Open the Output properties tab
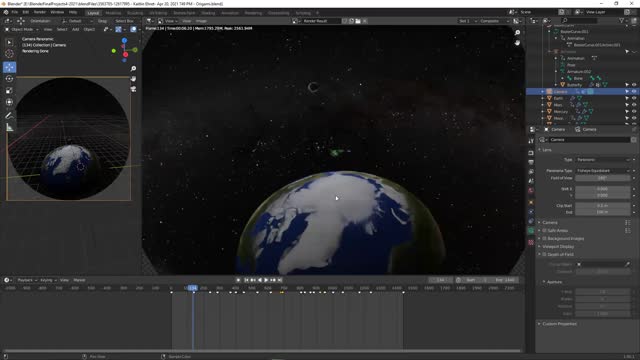Image resolution: width=640 pixels, height=360 pixels. coord(531,162)
